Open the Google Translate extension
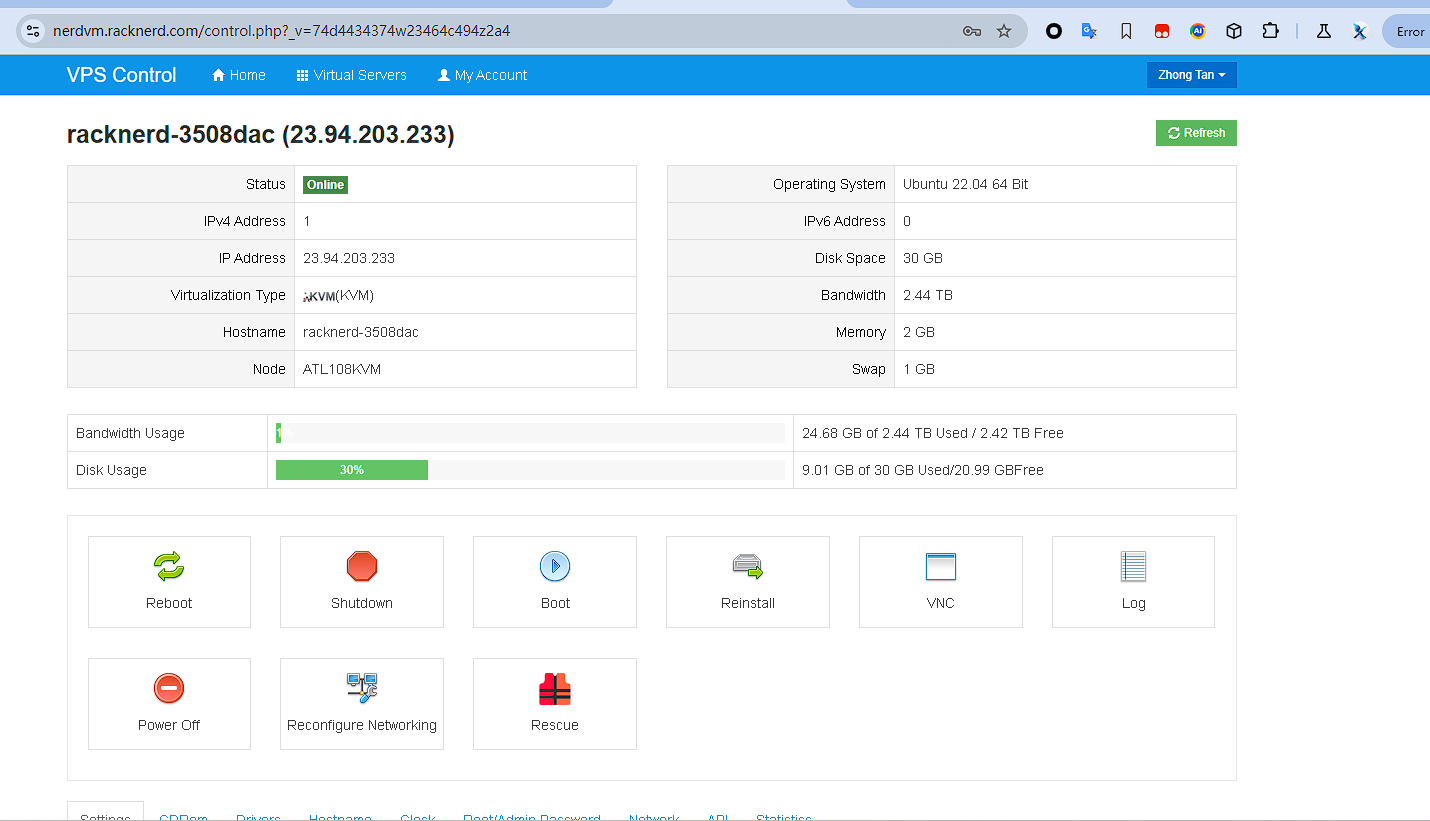Viewport: 1430px width, 821px height. tap(1090, 31)
